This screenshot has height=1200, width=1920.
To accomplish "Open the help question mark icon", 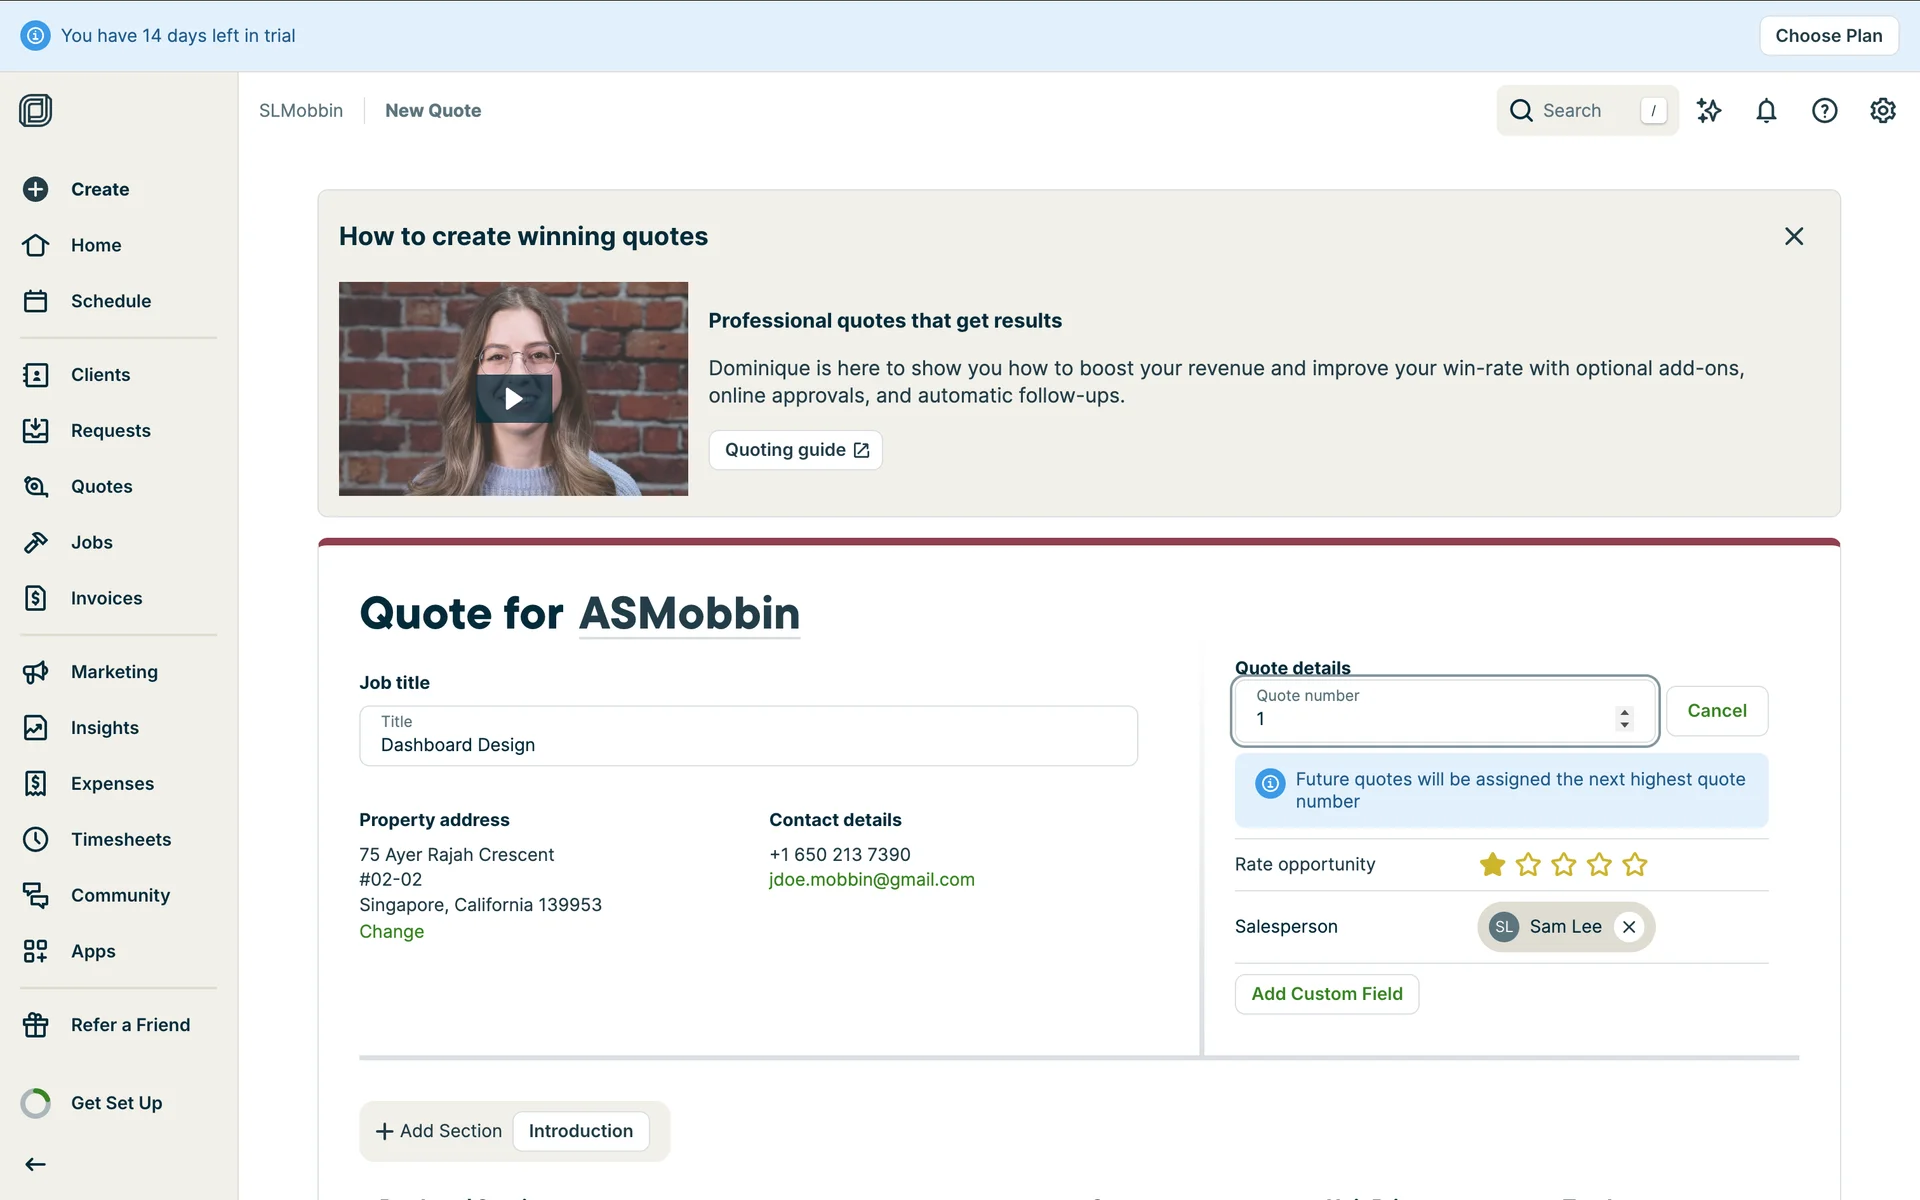I will point(1824,111).
